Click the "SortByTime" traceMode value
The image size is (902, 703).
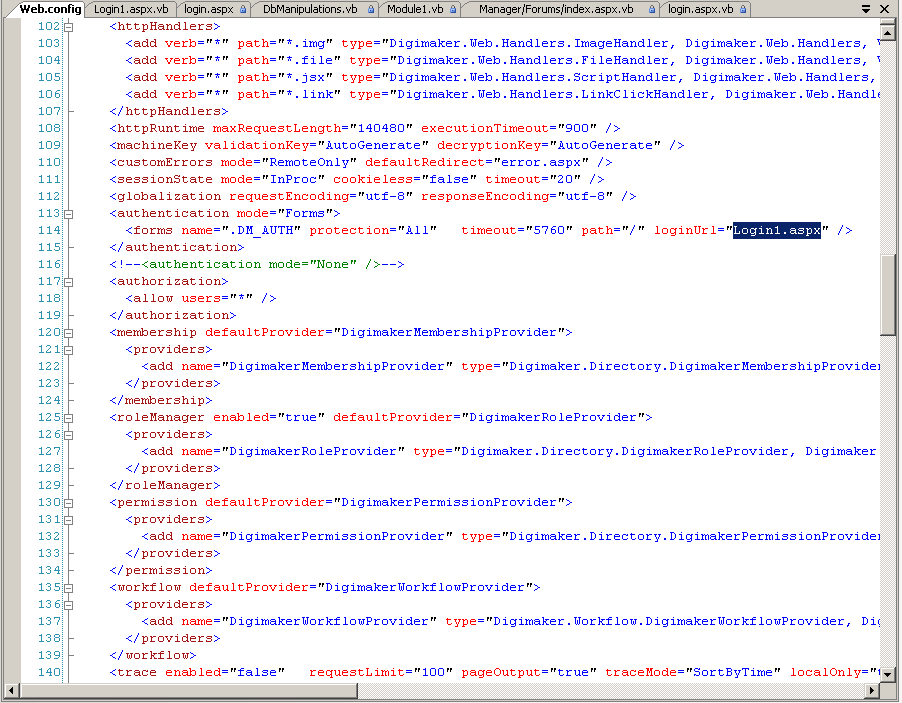pyautogui.click(x=733, y=673)
